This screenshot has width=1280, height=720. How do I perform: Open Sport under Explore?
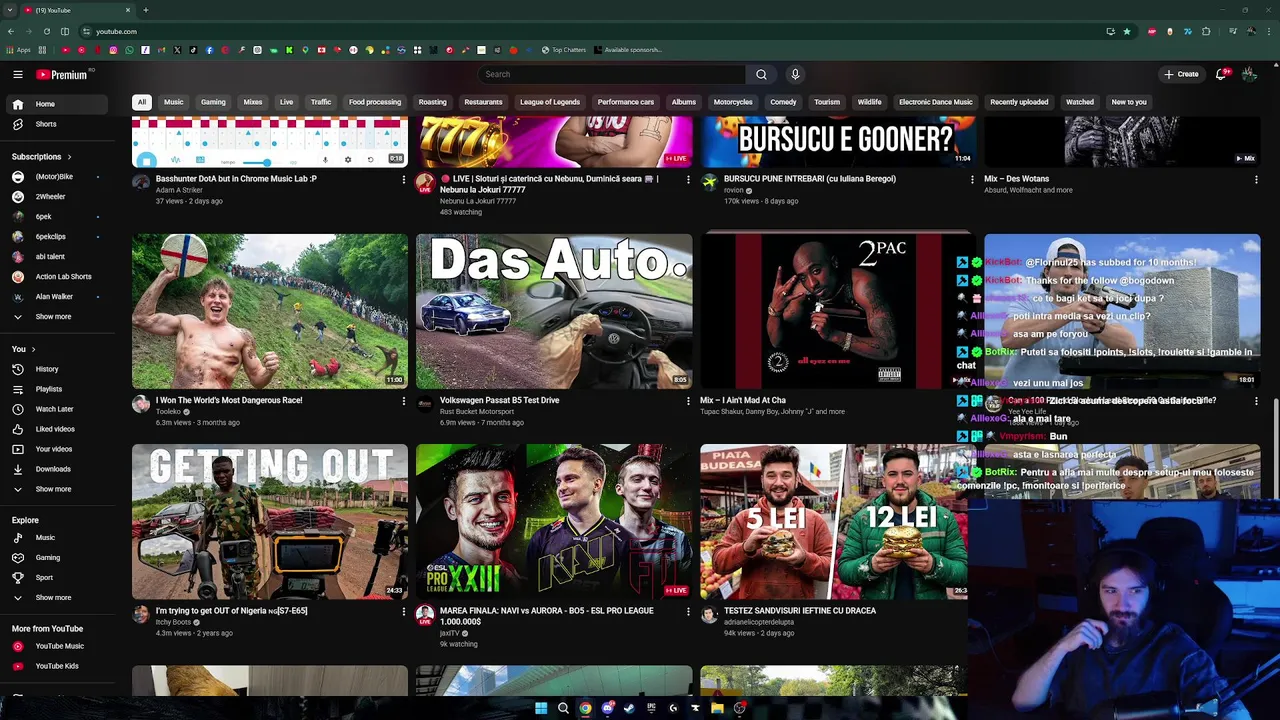point(44,577)
